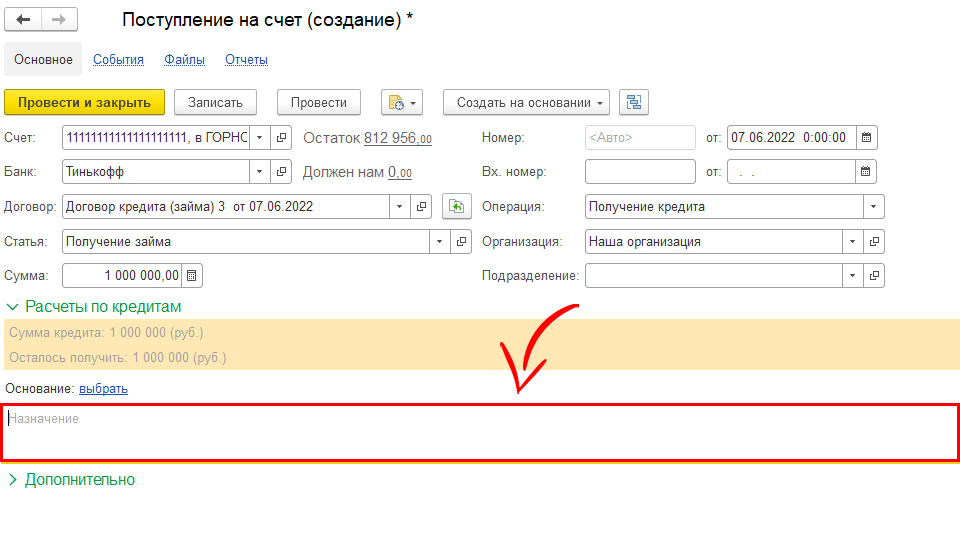Screen dimensions: 960x540
Task: Expand the Операция dropdown list
Action: (x=874, y=207)
